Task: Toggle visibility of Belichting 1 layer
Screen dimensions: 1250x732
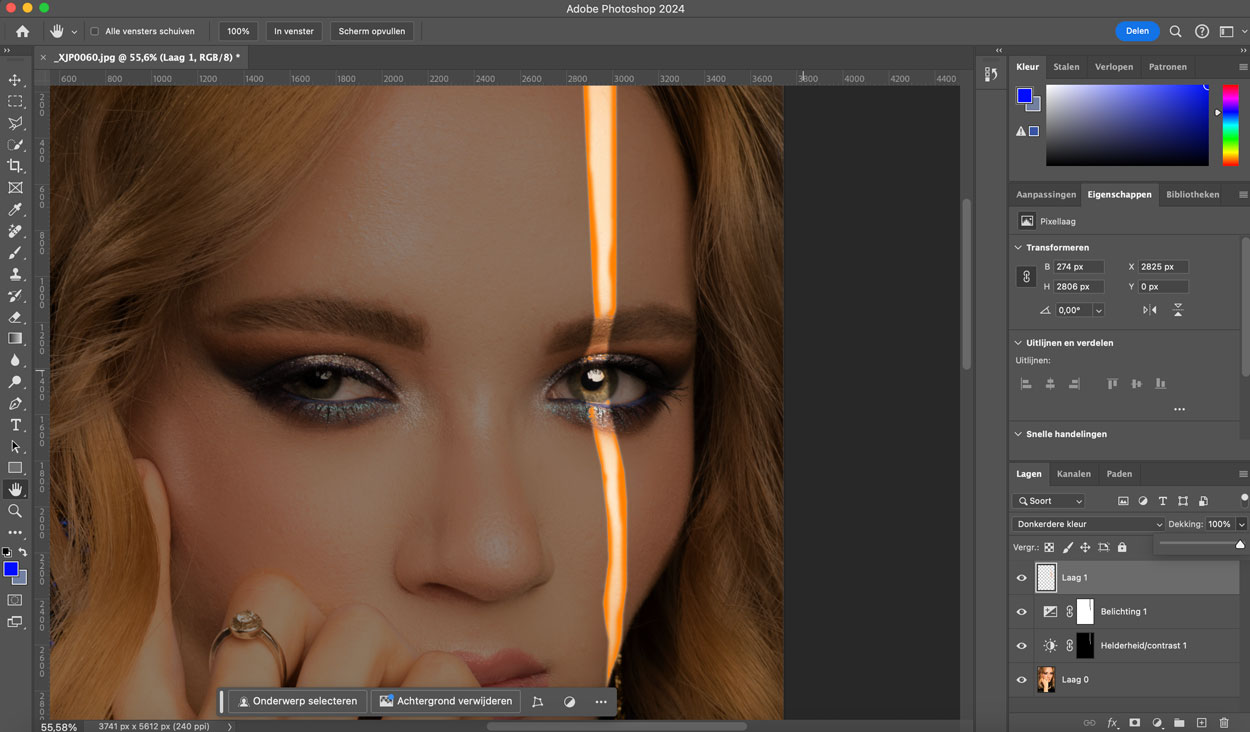Action: point(1021,612)
